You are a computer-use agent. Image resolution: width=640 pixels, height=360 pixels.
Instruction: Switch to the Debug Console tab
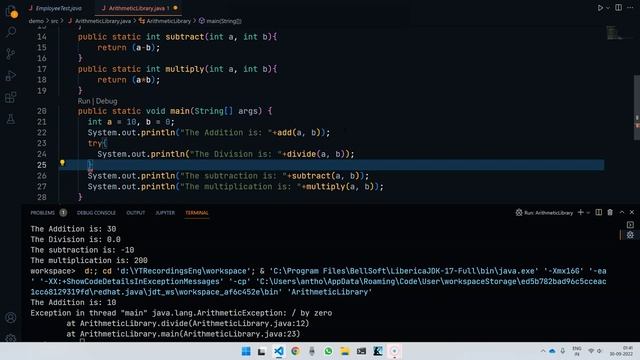coord(96,213)
